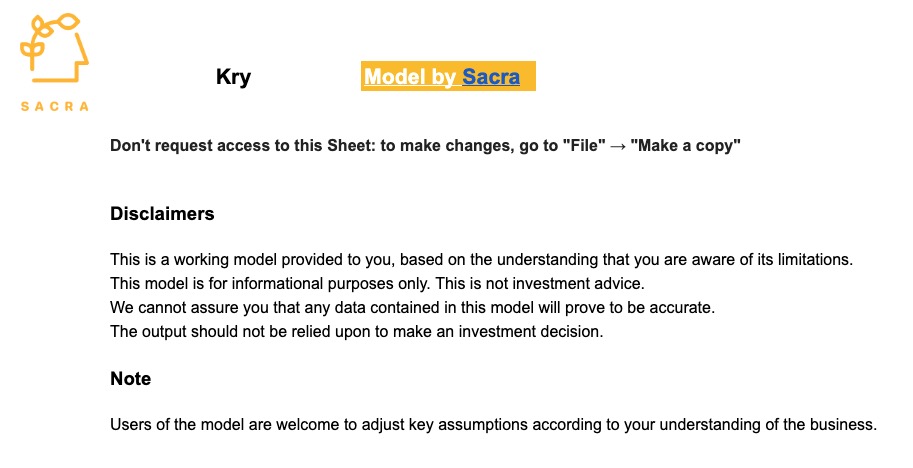The height and width of the screenshot is (468, 913).
Task: Click the Sacra house logo icon
Action: [x=54, y=48]
